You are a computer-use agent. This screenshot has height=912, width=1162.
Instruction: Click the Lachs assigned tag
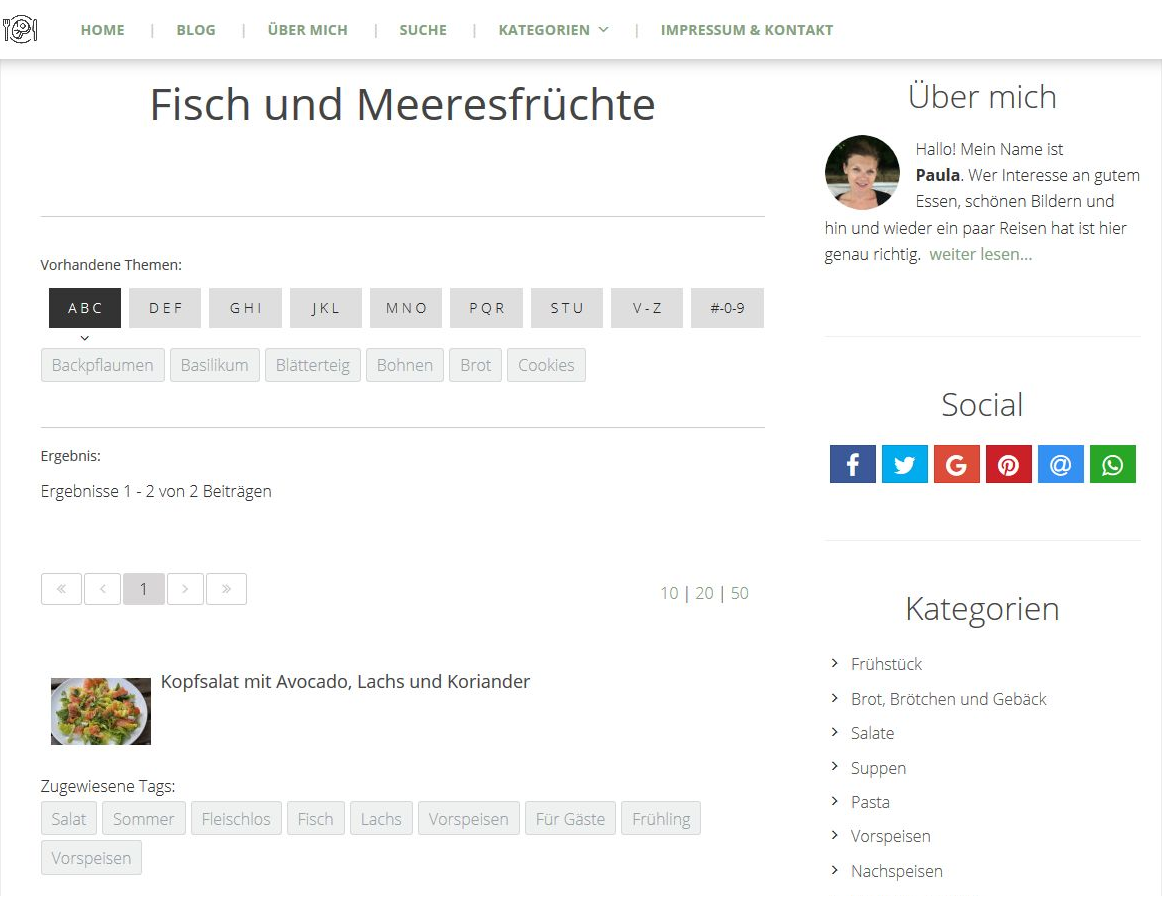[381, 819]
